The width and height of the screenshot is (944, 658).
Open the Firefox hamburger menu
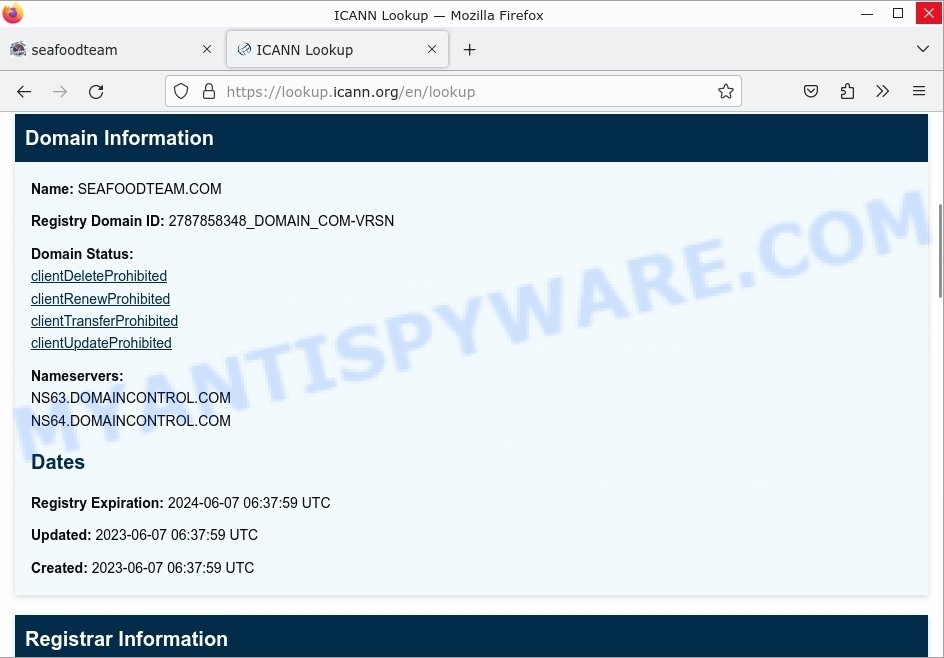(919, 92)
